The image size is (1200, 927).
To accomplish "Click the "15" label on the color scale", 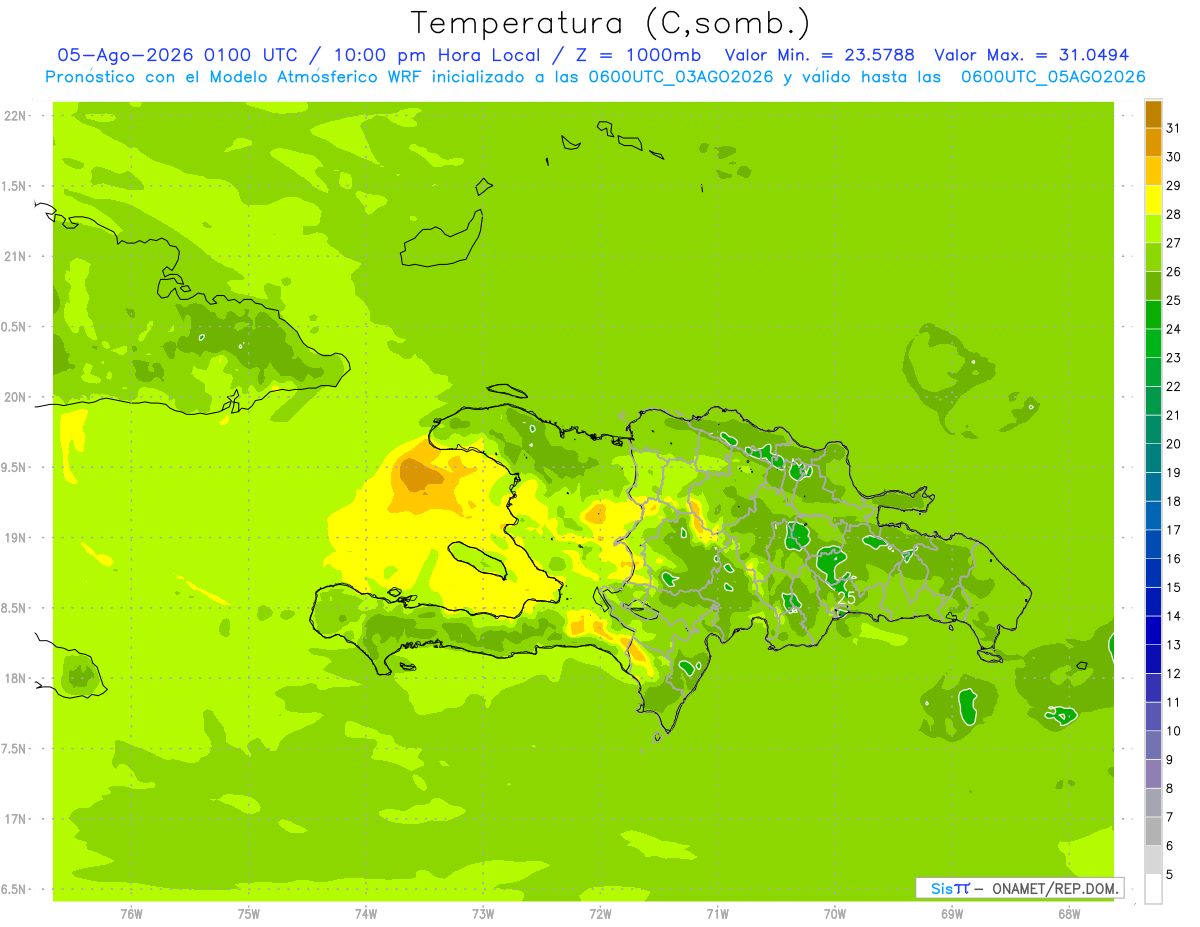I will pyautogui.click(x=1173, y=588).
